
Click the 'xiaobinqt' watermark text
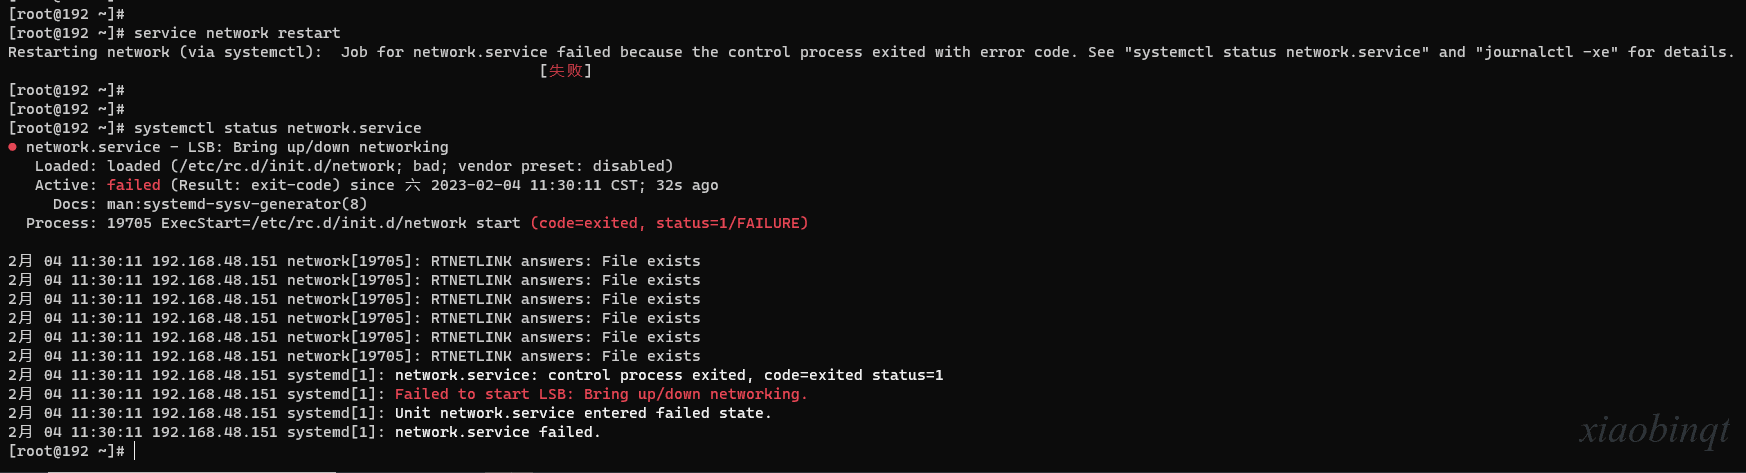click(x=1654, y=430)
